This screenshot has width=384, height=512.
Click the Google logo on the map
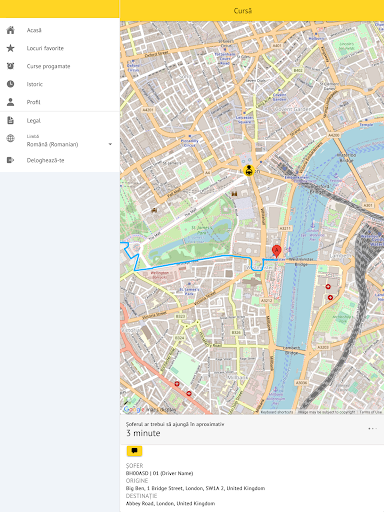pyautogui.click(x=134, y=409)
